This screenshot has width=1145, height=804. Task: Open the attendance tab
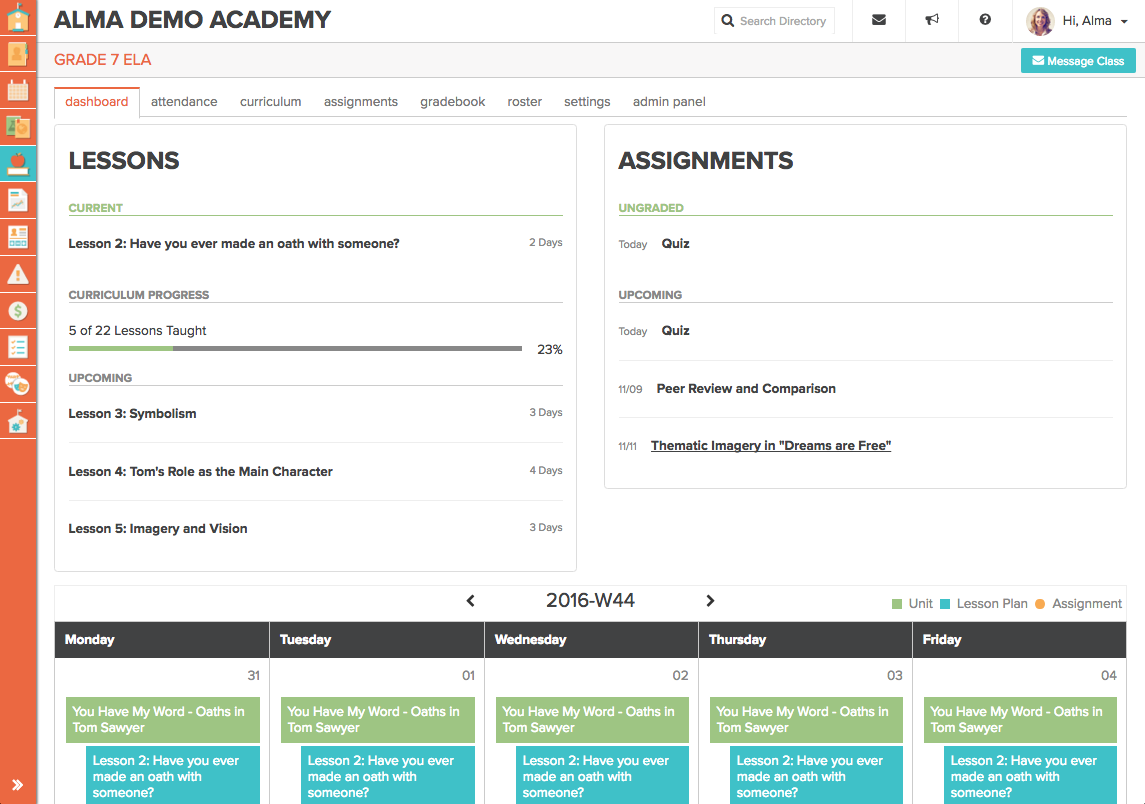coord(184,102)
